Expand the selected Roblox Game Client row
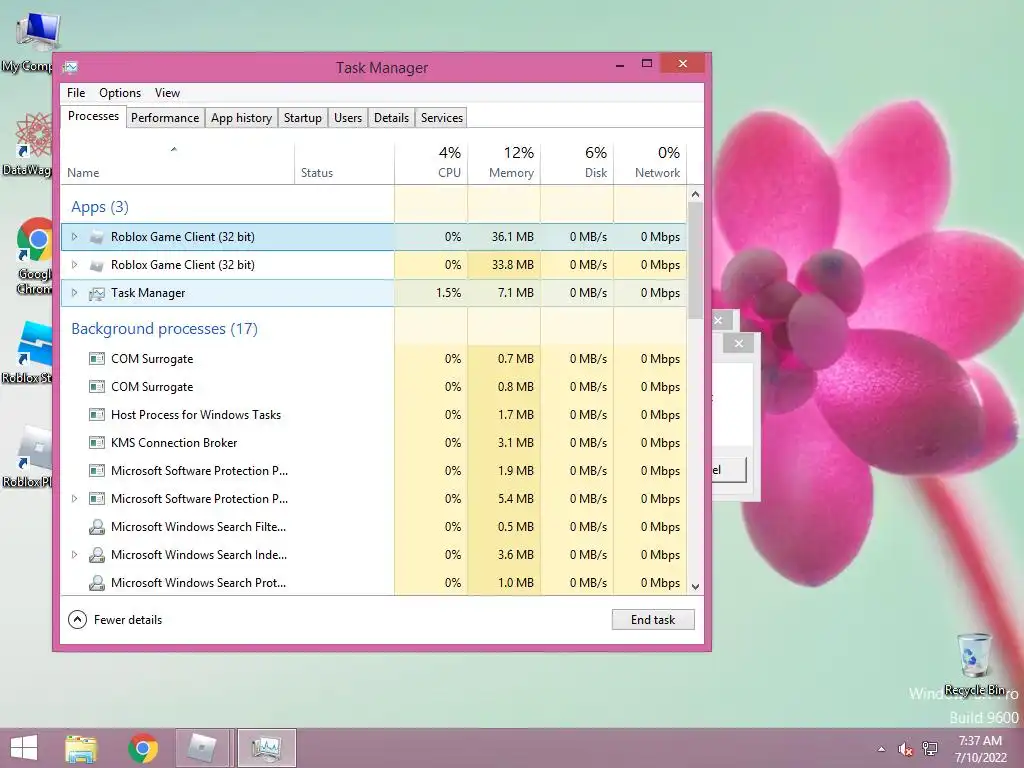The height and width of the screenshot is (768, 1024). [74, 237]
